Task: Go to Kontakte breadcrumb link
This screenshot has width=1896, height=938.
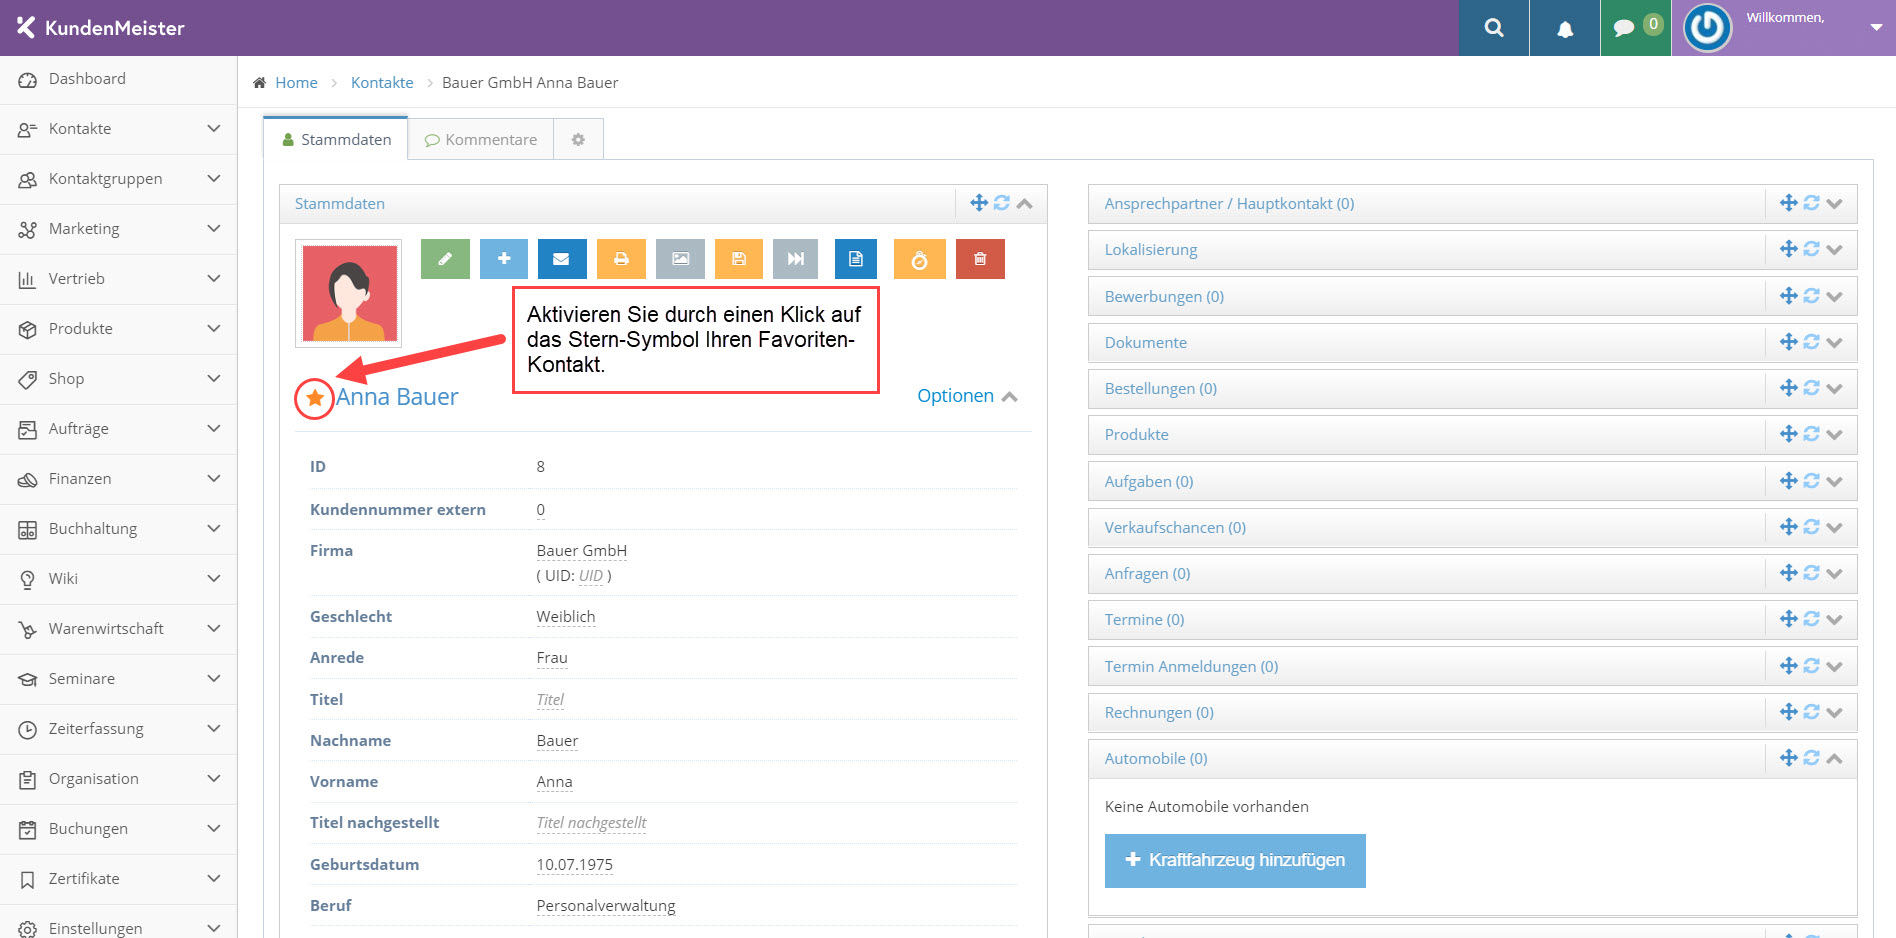Action: tap(382, 83)
